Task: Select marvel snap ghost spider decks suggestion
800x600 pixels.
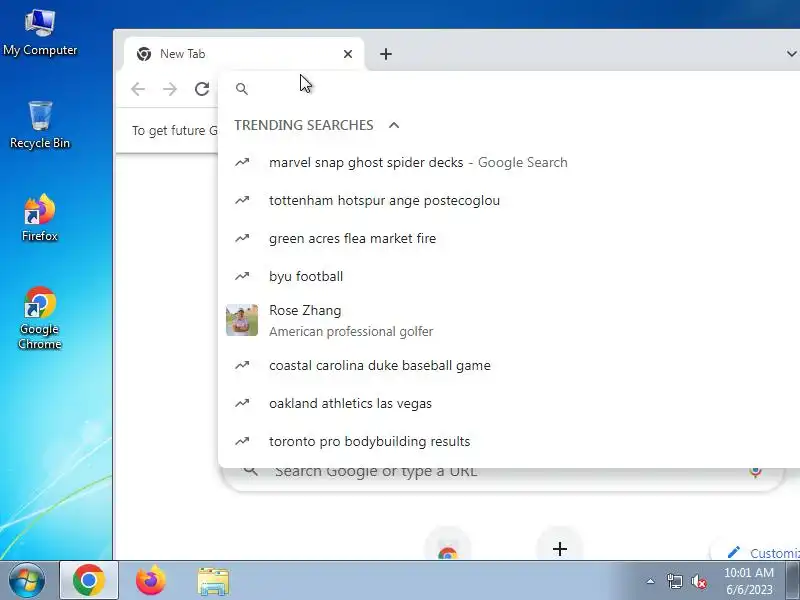Action: tap(509, 162)
